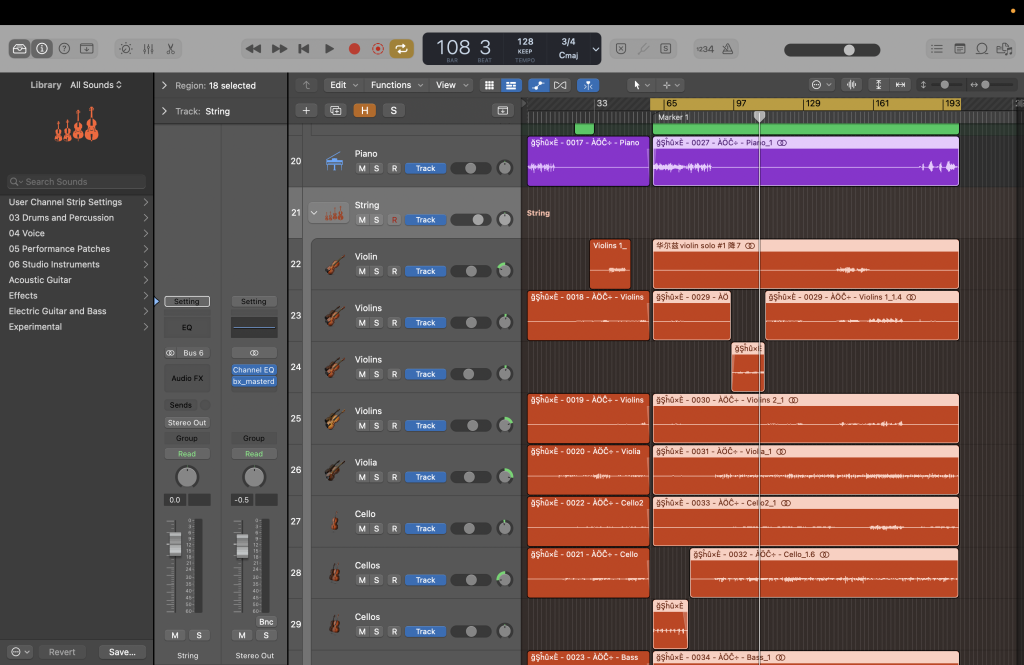The image size is (1024, 665).
Task: Expand the Region inspector disclosure triangle
Action: coord(164,86)
